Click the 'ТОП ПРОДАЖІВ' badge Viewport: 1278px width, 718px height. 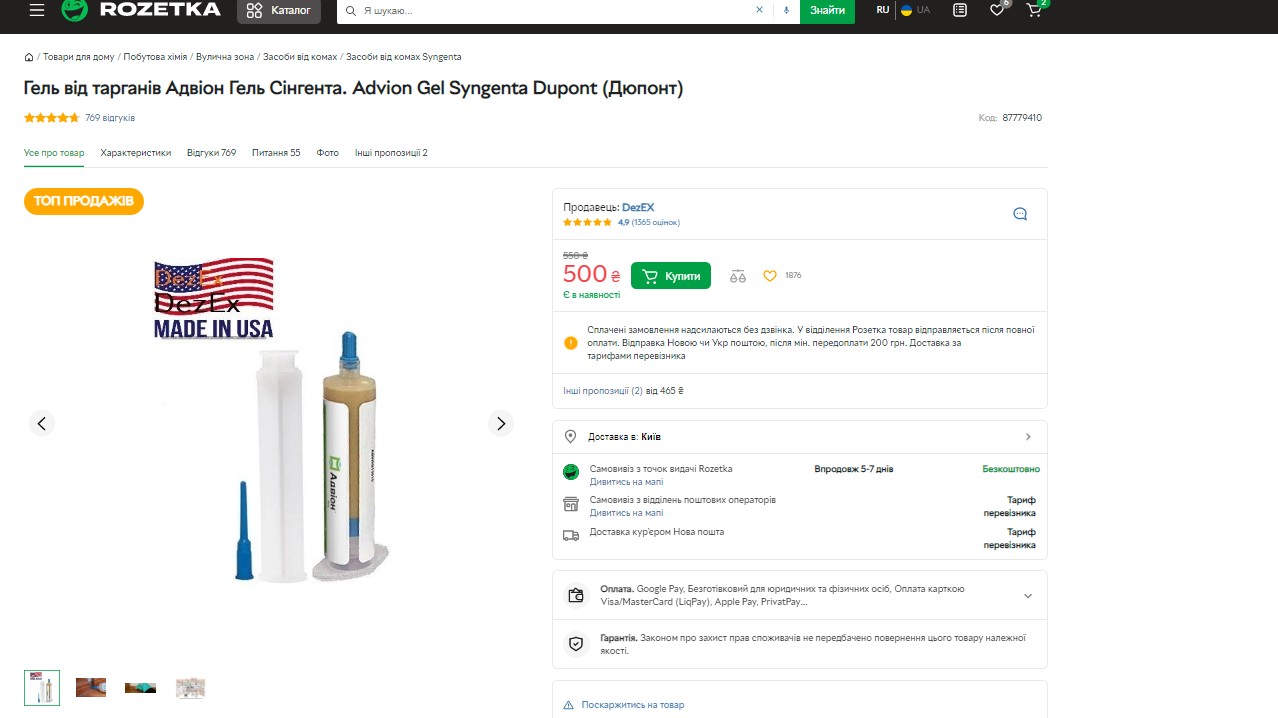(x=84, y=201)
